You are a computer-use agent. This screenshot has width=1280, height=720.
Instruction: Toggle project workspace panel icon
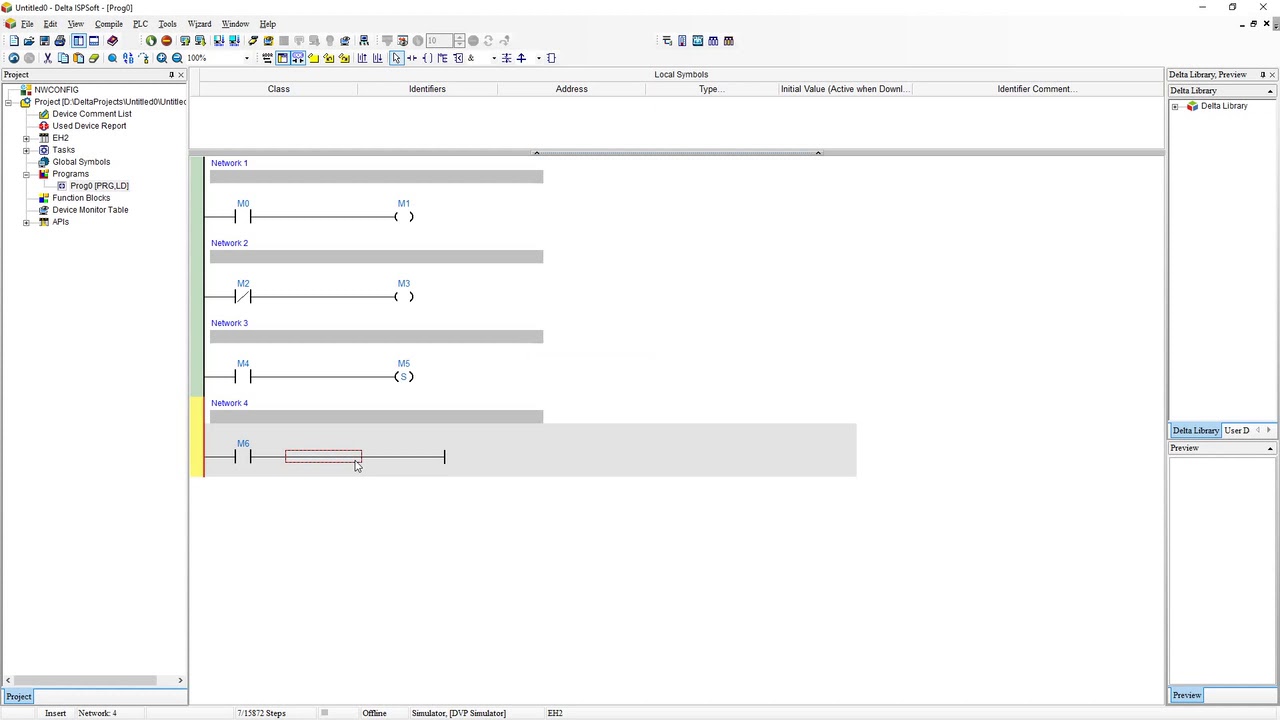[78, 41]
